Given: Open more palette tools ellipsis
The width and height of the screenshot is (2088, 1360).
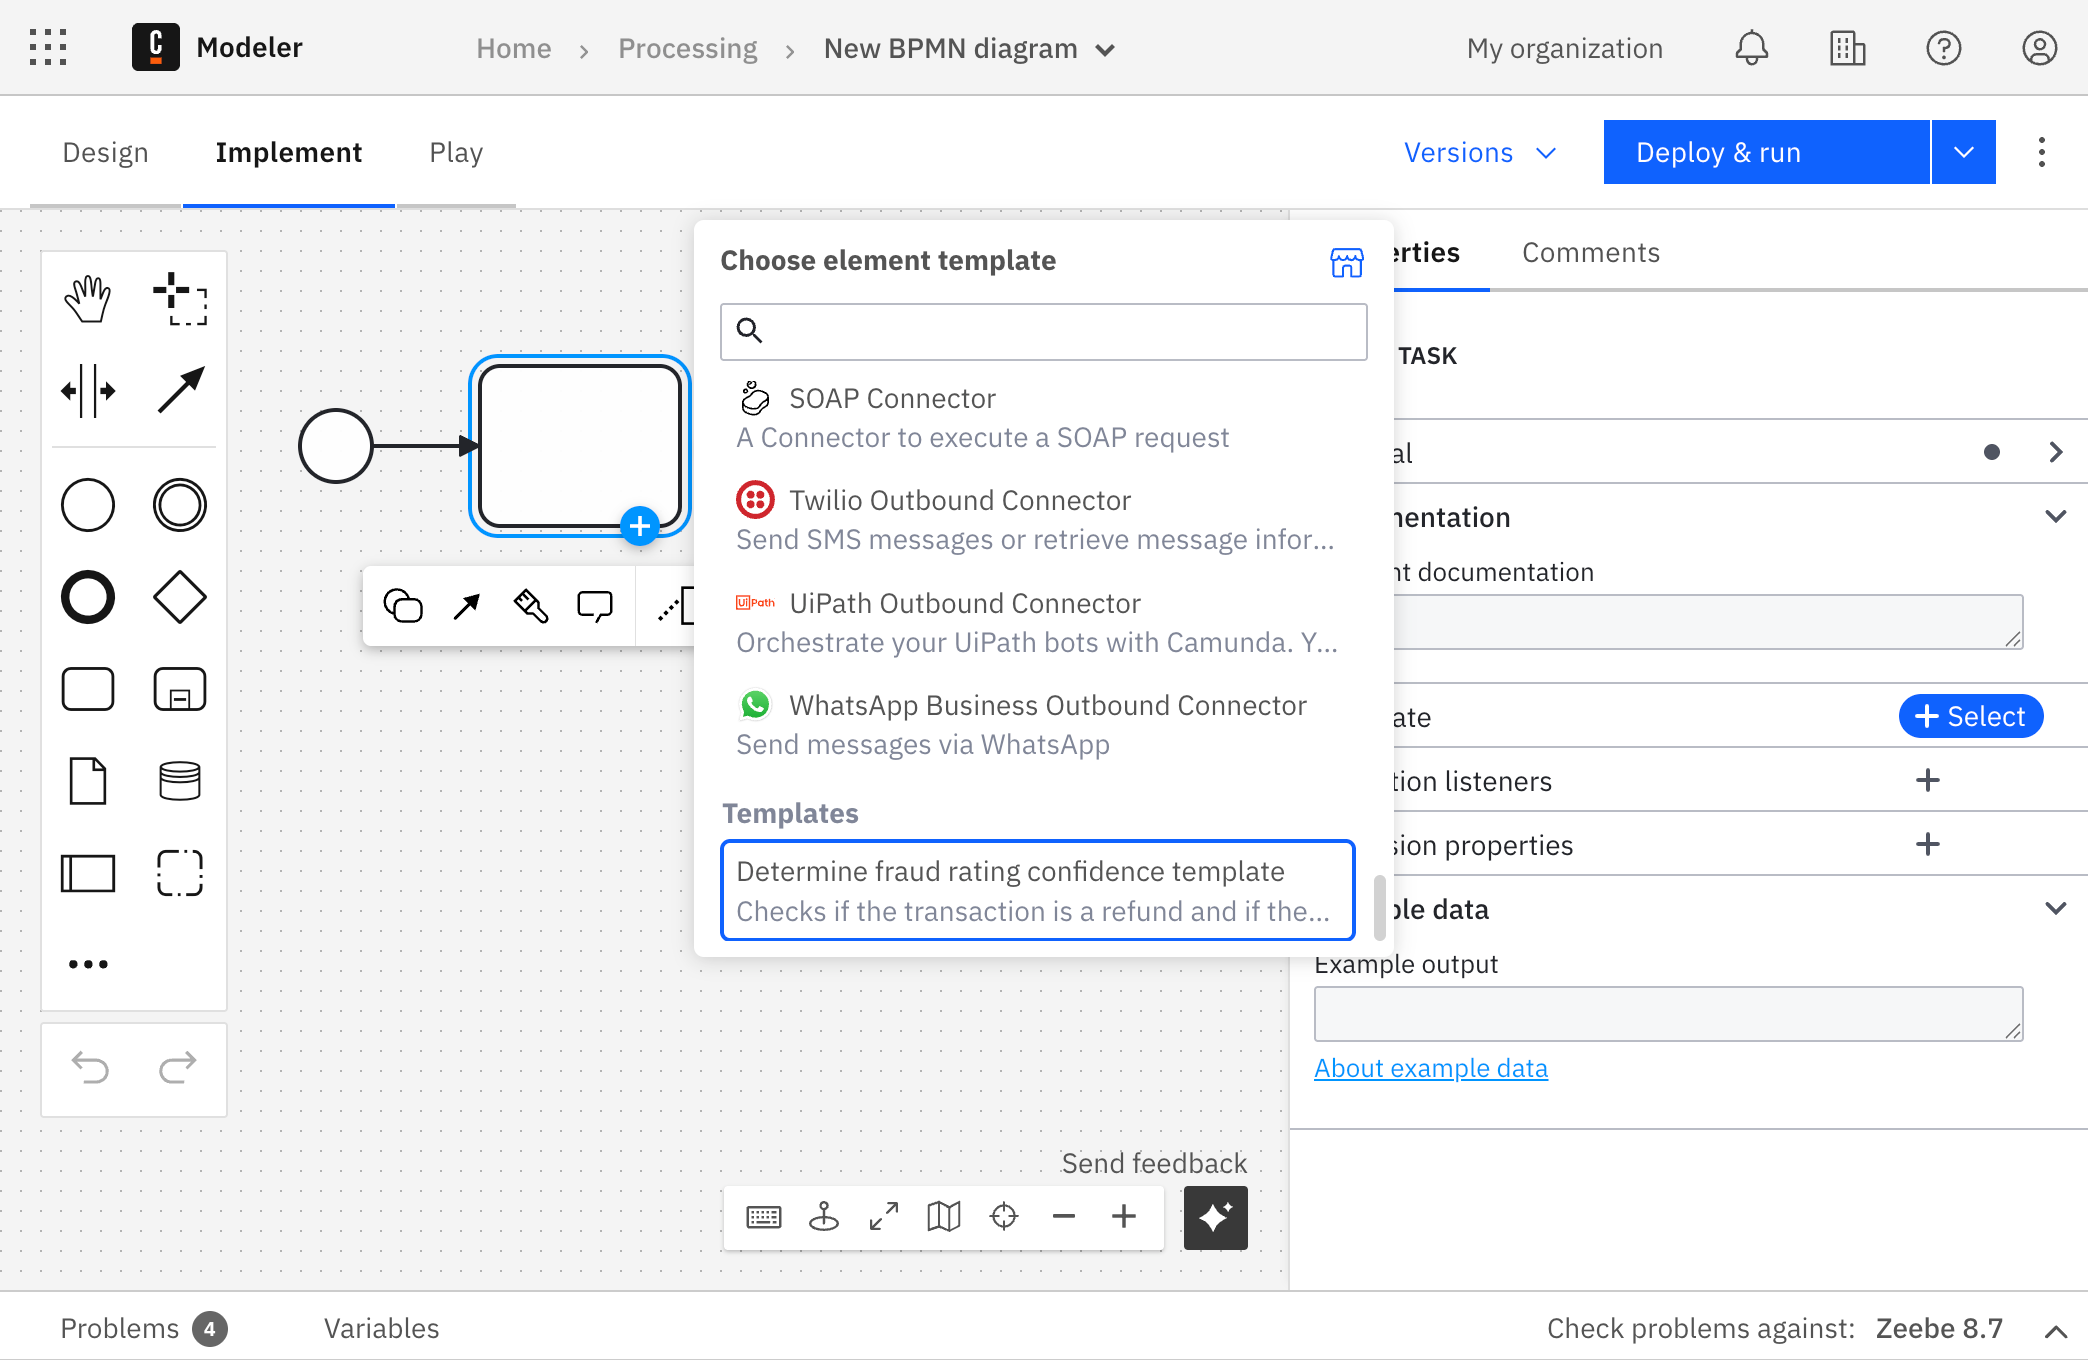Looking at the screenshot, I should coord(88,964).
